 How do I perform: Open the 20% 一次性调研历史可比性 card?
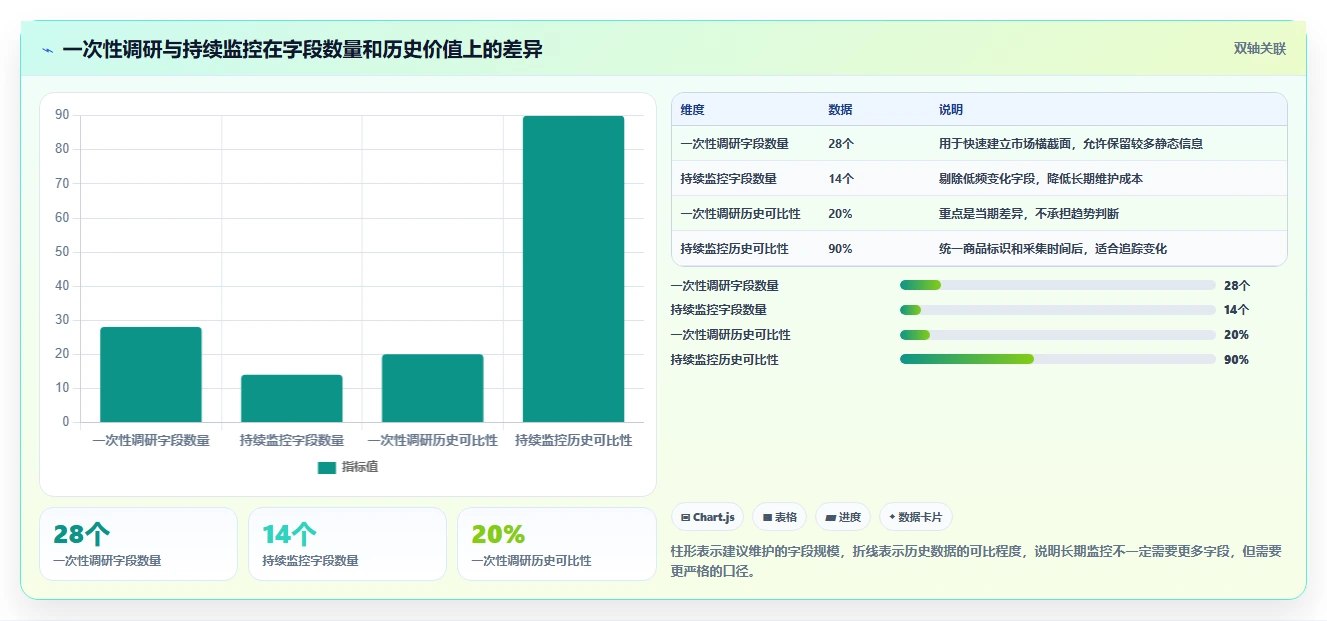(556, 544)
